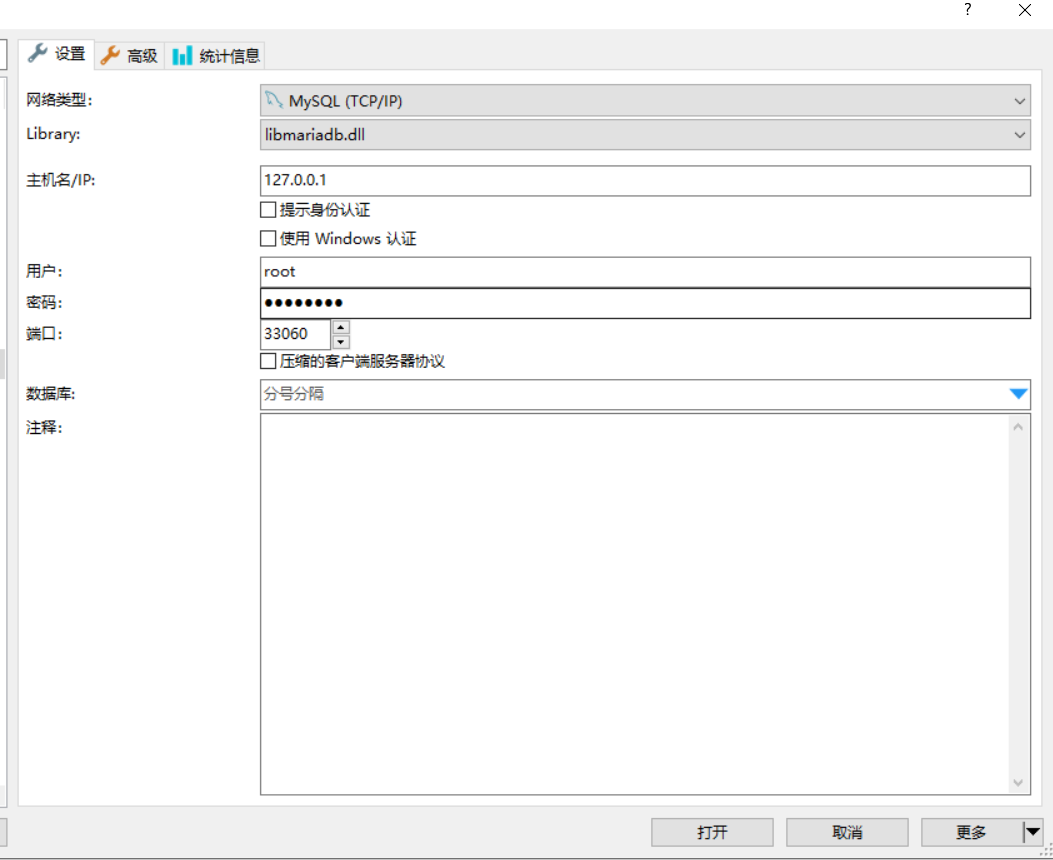The image size is (1053, 860).
Task: Click the help question mark icon
Action: [966, 10]
